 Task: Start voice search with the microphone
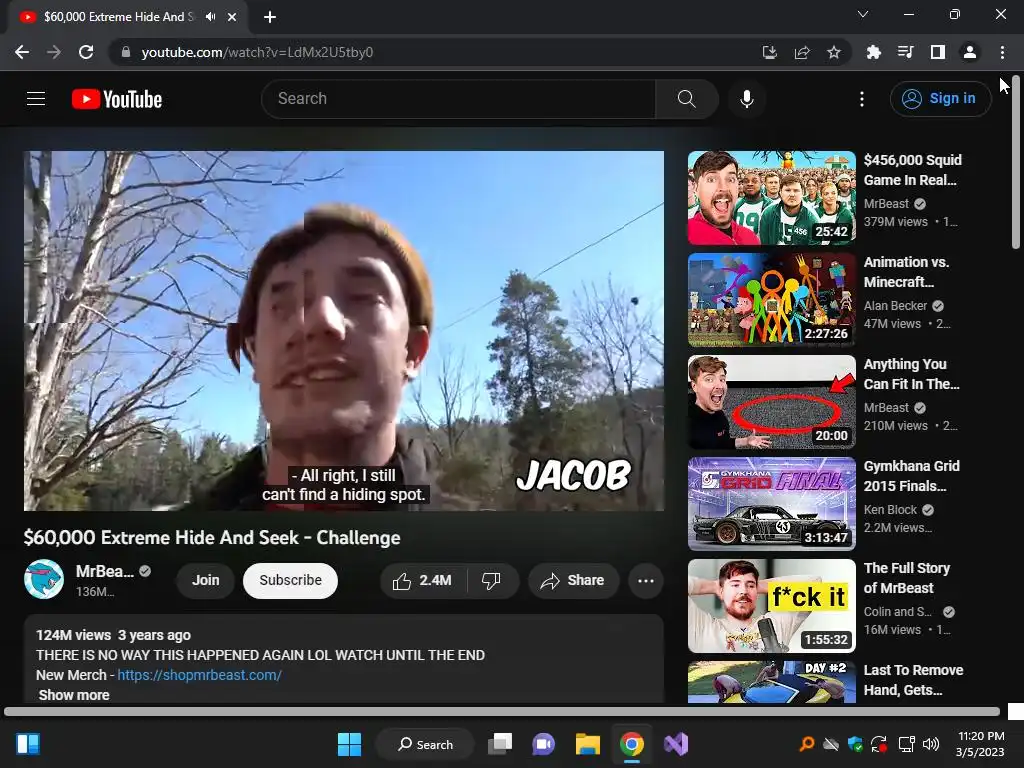coord(747,99)
